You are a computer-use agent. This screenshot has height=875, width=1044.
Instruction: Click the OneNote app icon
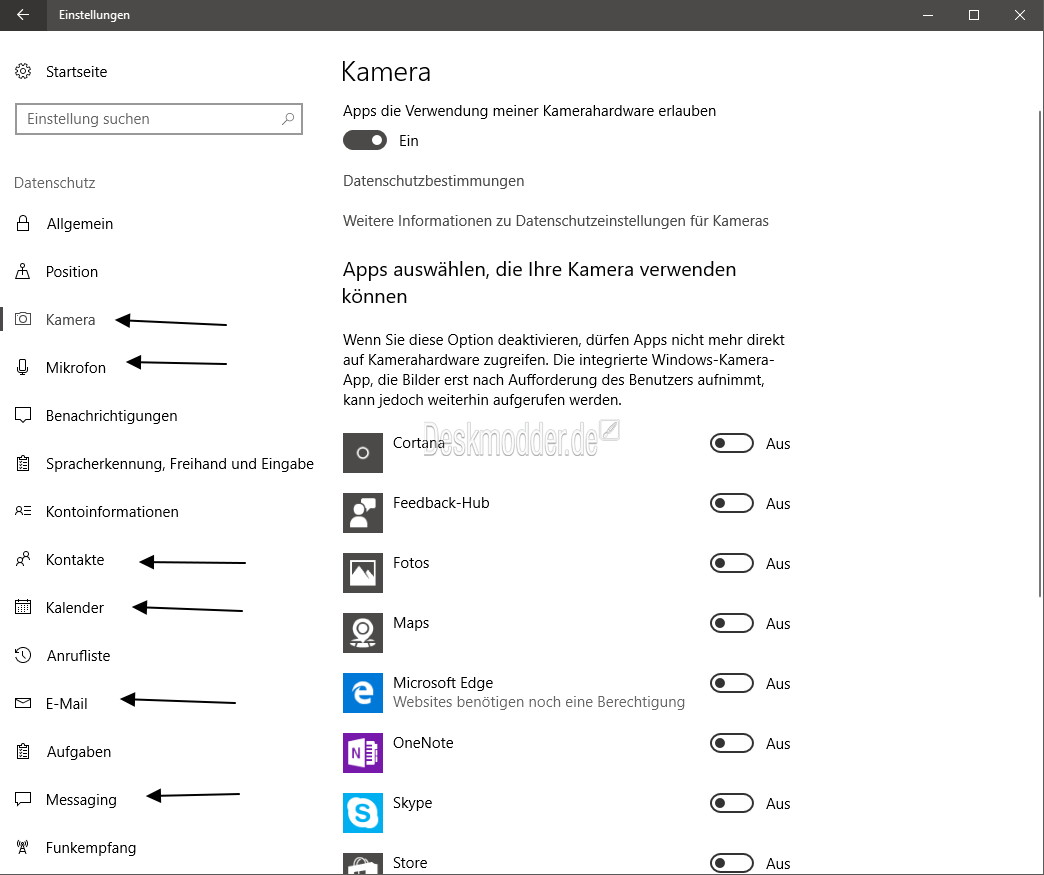point(363,752)
